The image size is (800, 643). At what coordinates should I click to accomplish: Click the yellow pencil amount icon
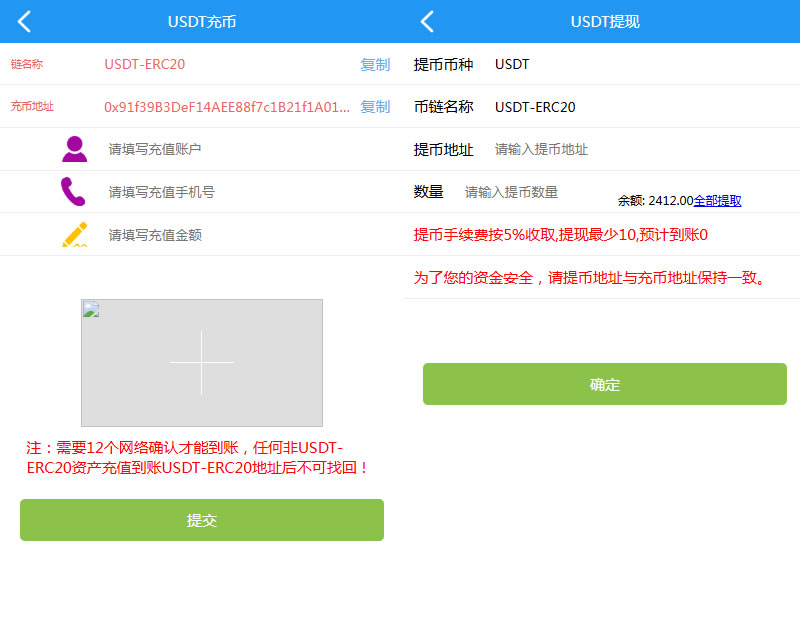click(74, 235)
